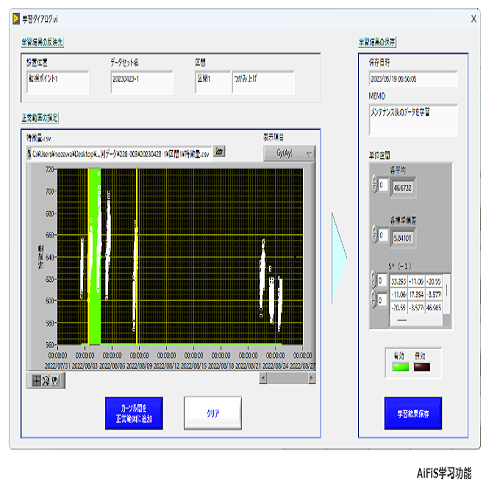The image size is (500, 500).
Task: Change the S^(-1) matrix row index stepper
Action: [374, 280]
